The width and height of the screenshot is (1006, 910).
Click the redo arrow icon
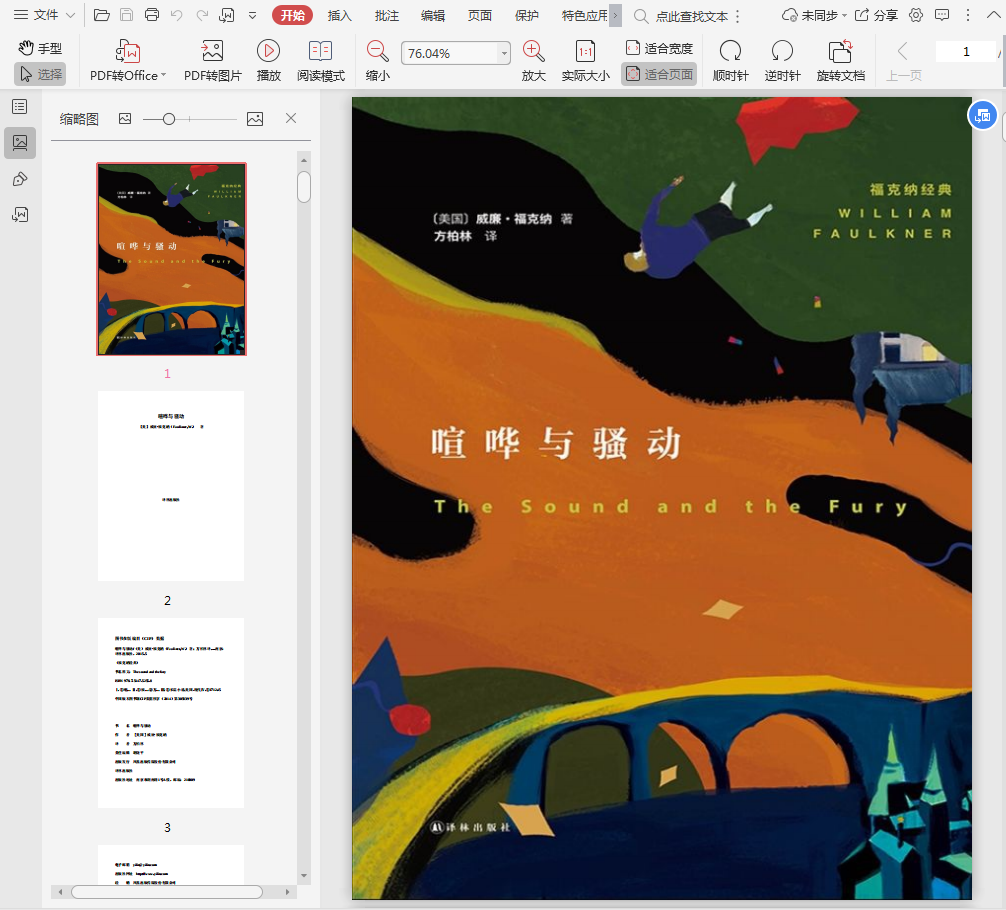202,15
